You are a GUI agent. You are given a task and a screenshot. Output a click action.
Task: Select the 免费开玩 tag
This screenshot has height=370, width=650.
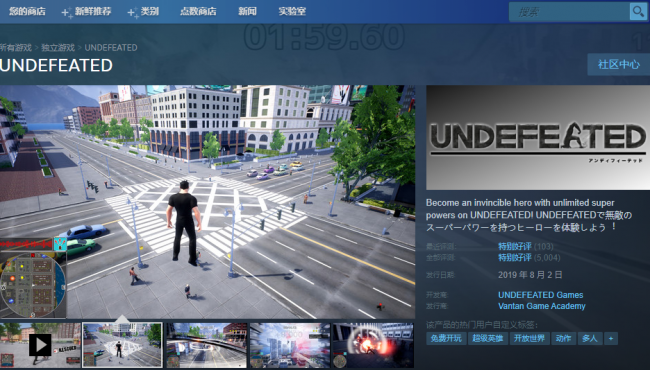[446, 339]
